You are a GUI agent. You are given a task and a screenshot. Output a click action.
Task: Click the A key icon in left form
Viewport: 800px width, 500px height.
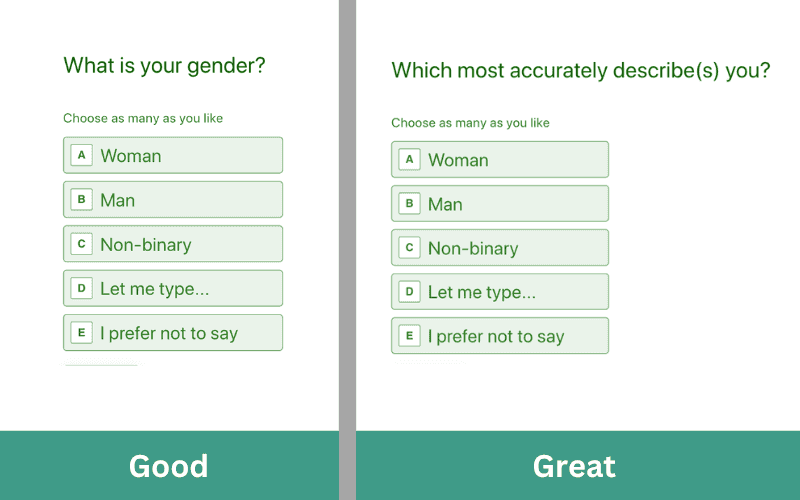[x=81, y=155]
